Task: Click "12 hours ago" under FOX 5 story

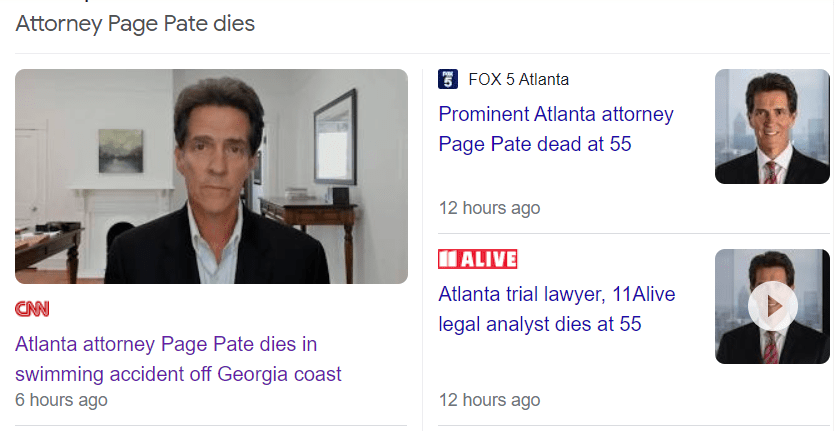Action: point(489,208)
